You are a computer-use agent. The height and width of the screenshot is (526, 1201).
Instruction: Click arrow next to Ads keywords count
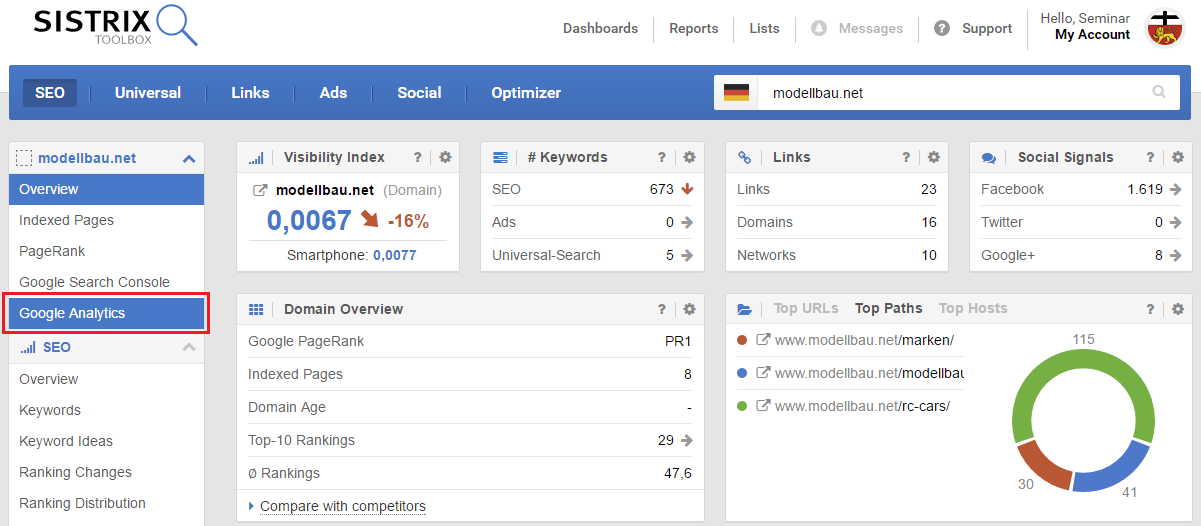[x=687, y=222]
